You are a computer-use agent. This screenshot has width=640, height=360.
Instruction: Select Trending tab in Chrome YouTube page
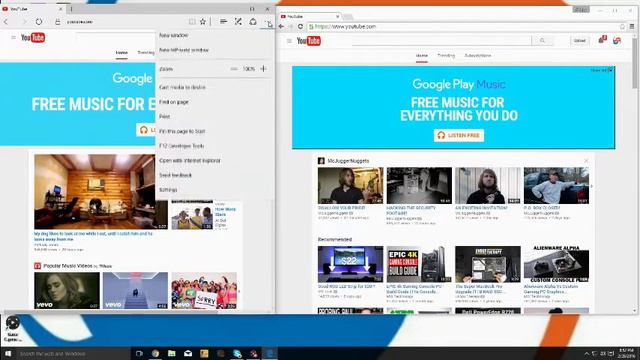click(x=446, y=56)
